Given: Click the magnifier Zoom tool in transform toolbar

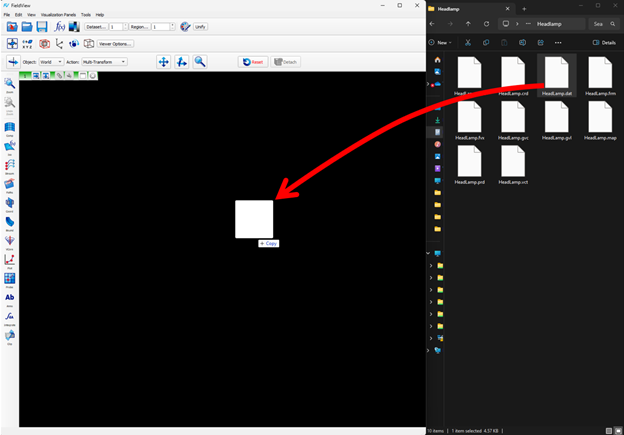Looking at the screenshot, I should click(200, 62).
